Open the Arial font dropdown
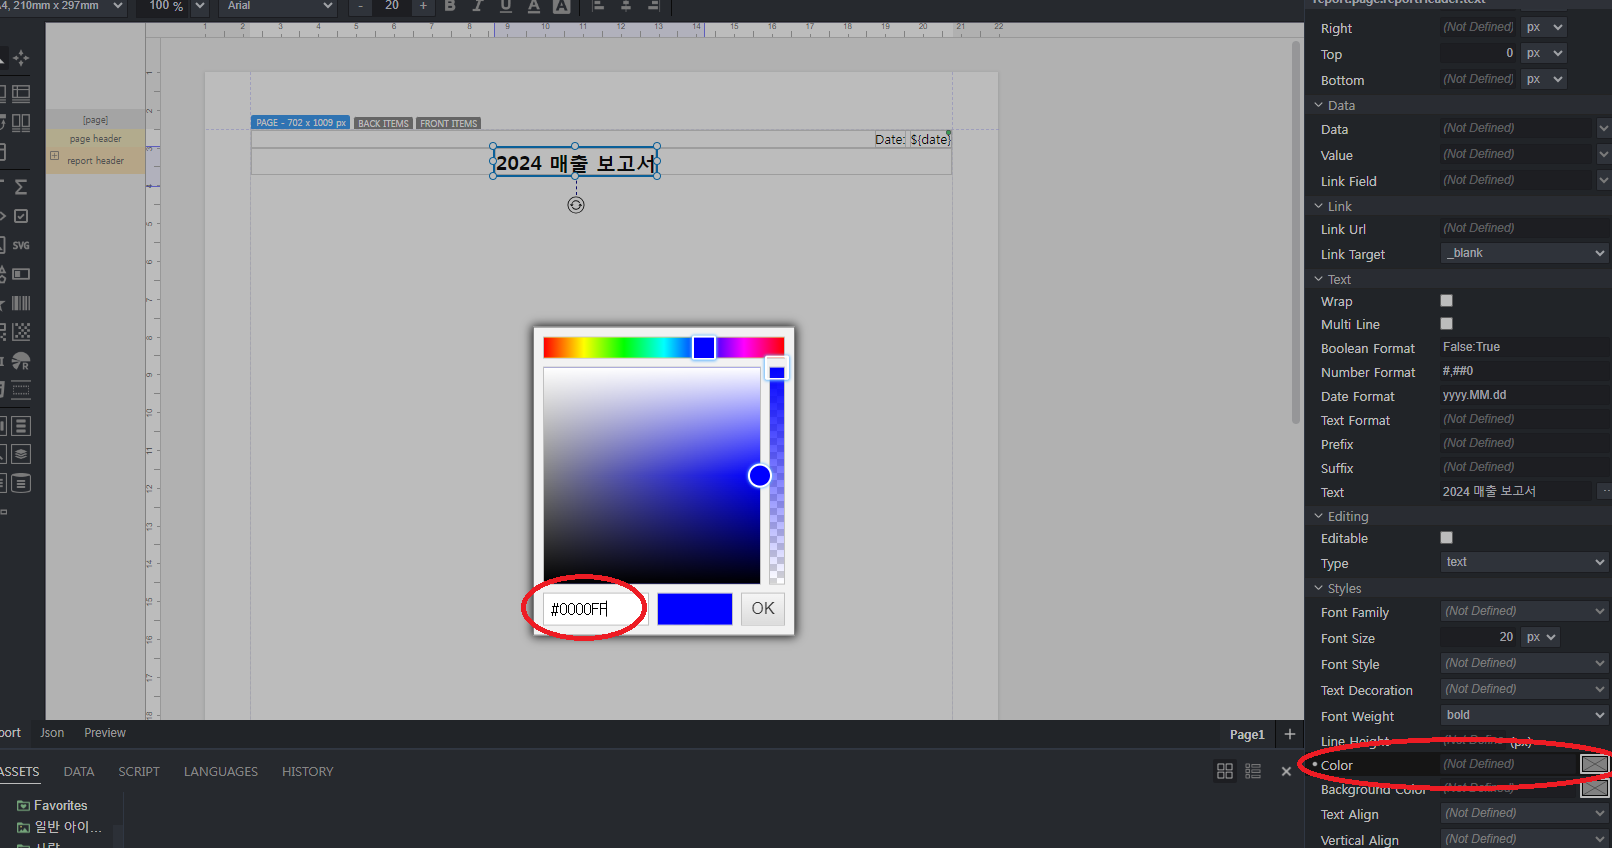Screen dimensions: 1612x848 pos(279,6)
